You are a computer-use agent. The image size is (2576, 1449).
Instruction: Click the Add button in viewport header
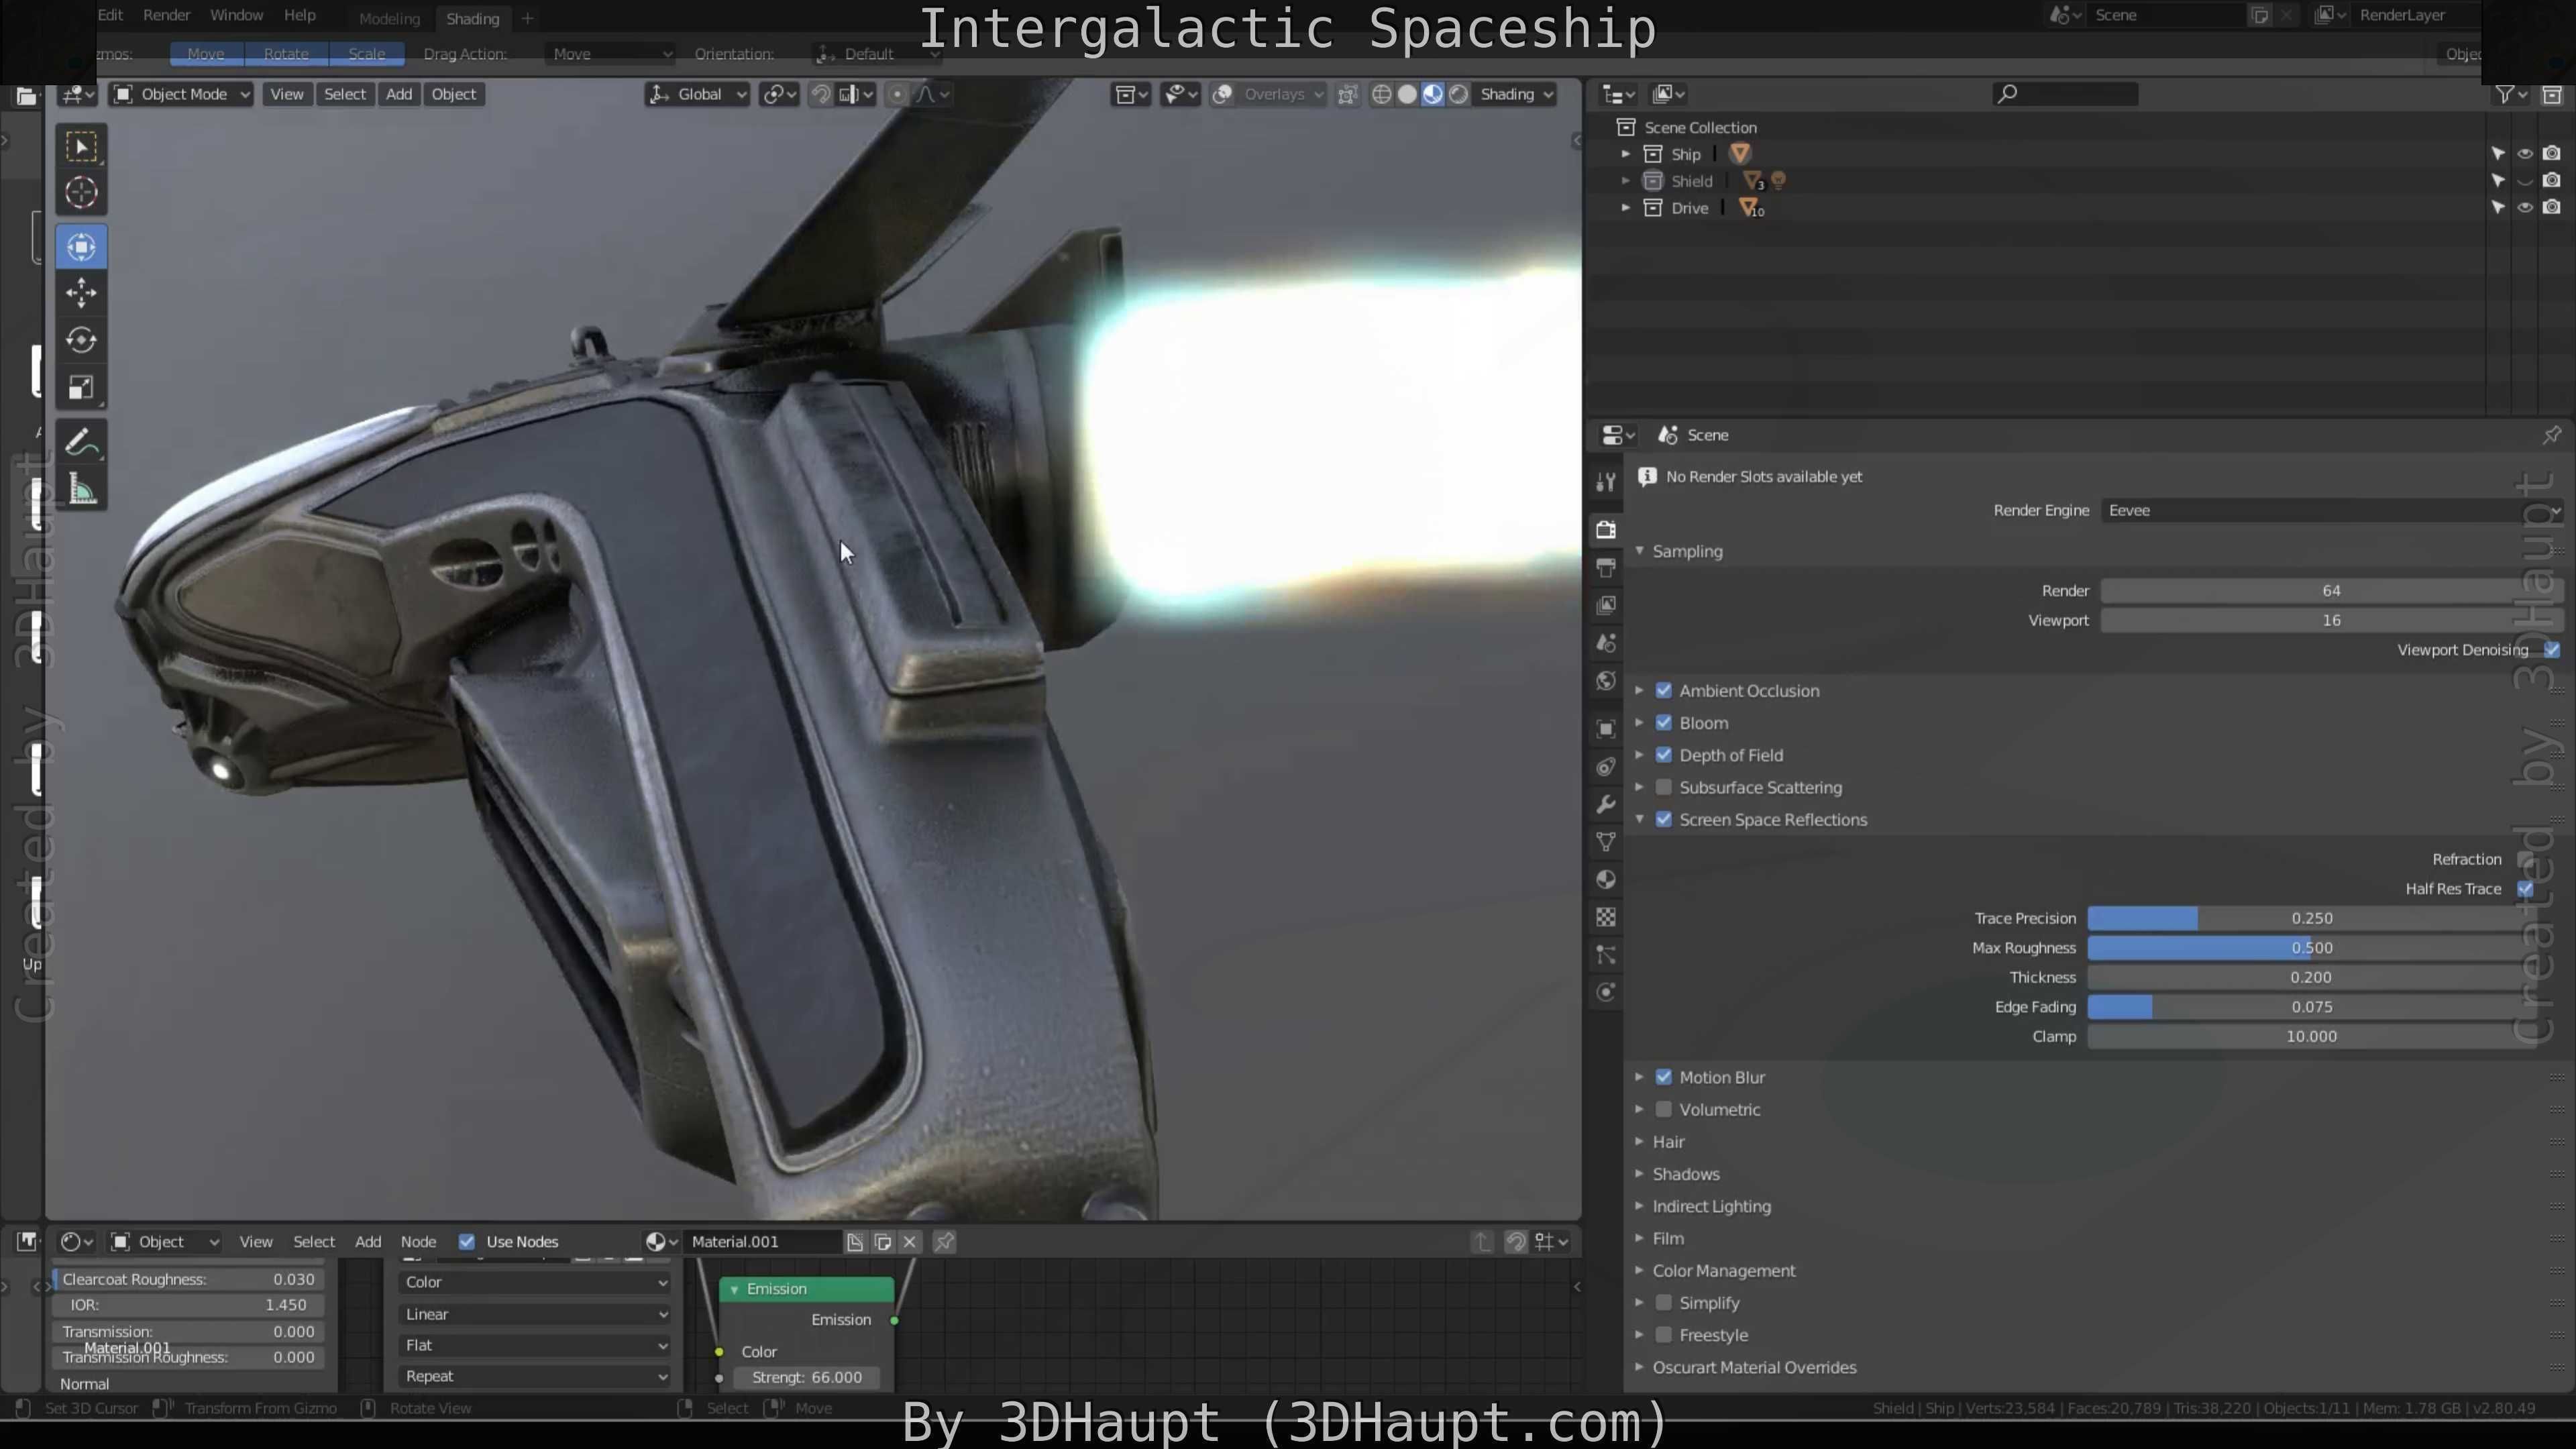[399, 94]
